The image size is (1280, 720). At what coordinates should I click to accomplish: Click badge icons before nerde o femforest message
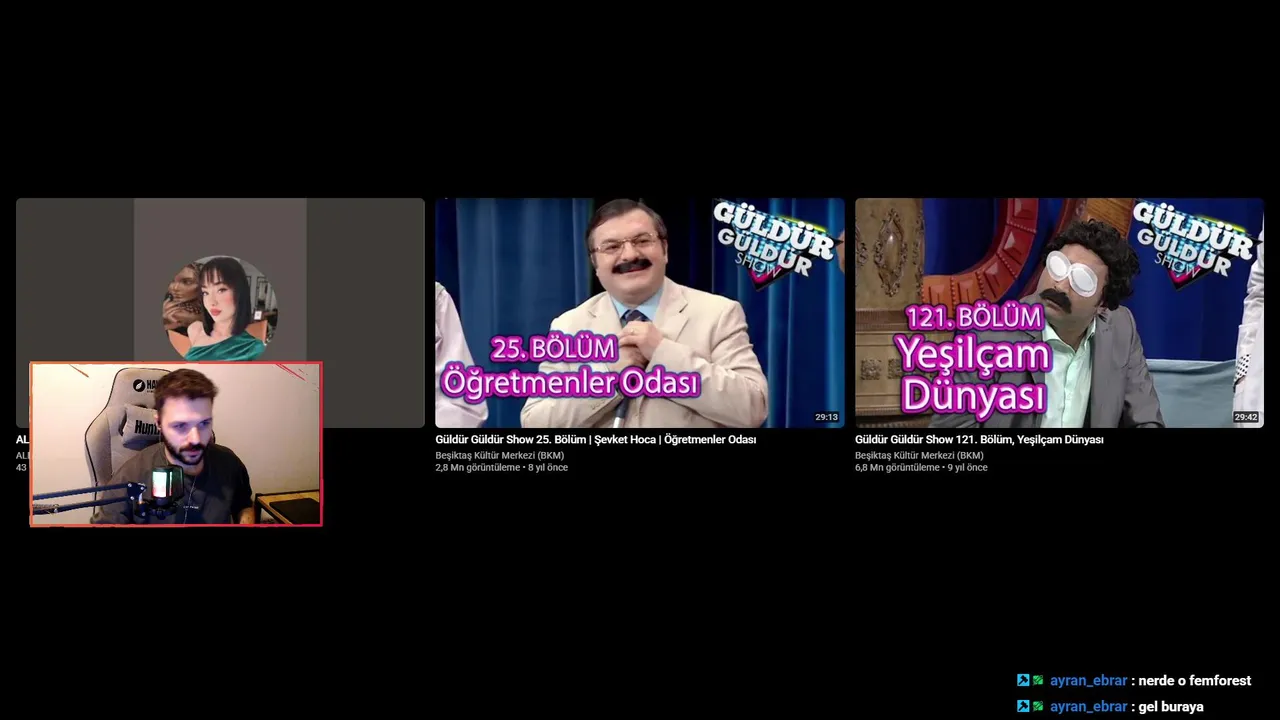(x=1030, y=681)
